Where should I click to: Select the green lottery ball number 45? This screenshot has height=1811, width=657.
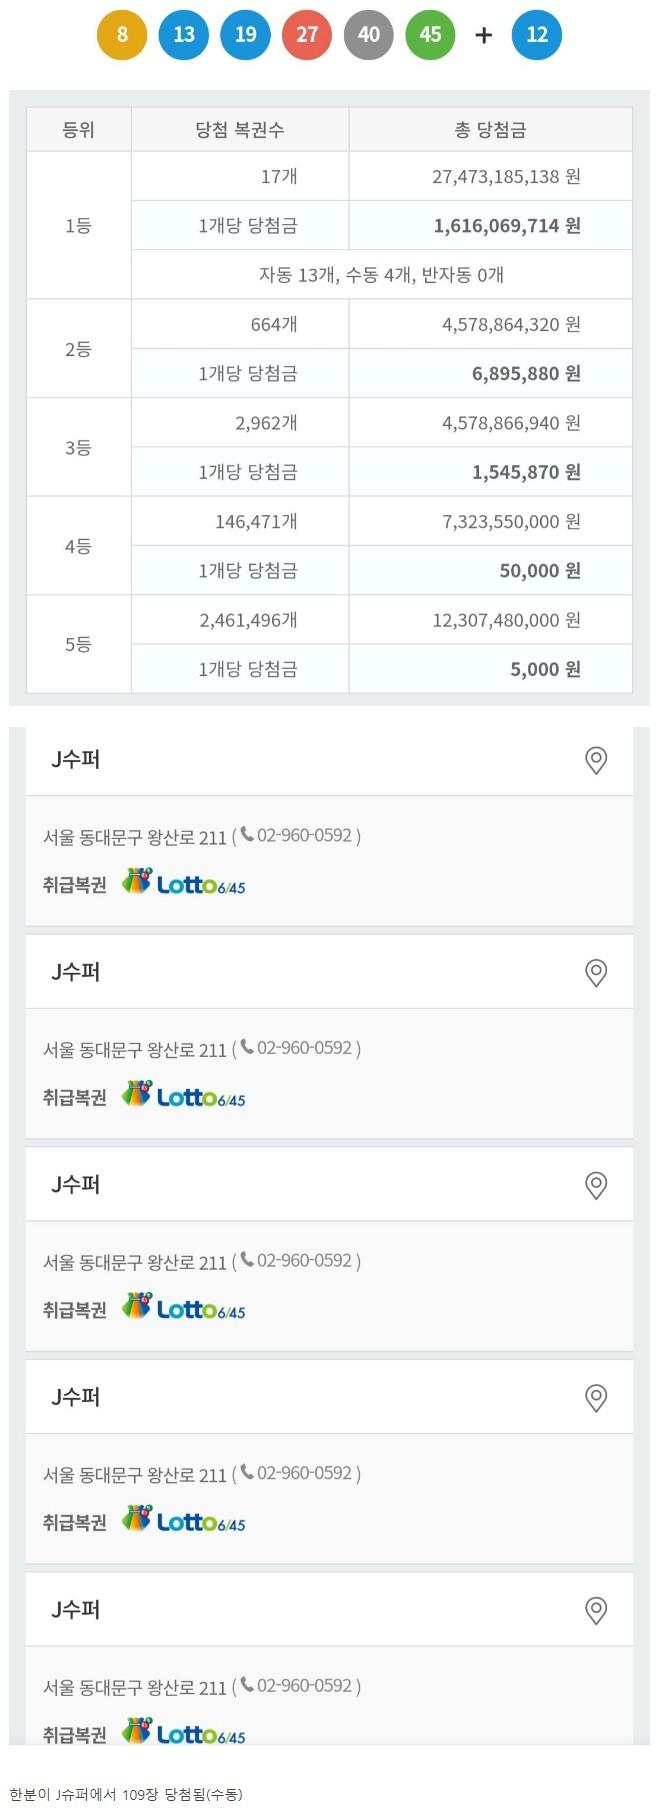[431, 35]
